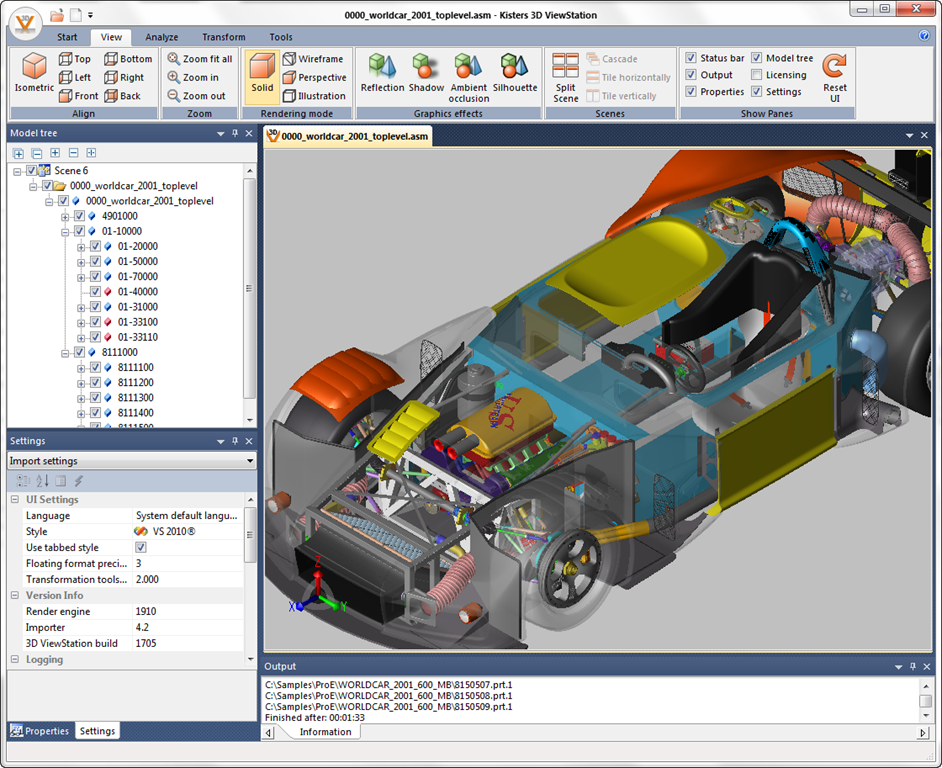This screenshot has height=768, width=942.
Task: Close the Model tree pane
Action: (x=249, y=133)
